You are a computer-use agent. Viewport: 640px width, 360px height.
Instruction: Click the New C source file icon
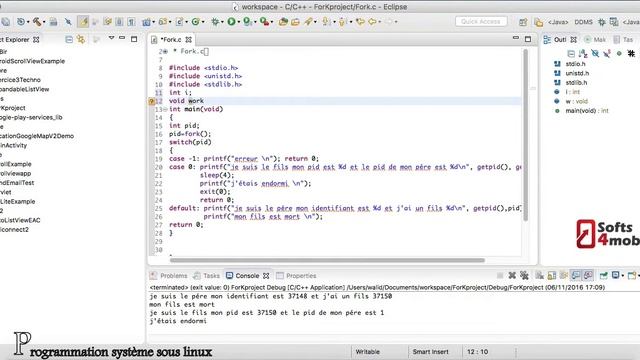pyautogui.click(x=179, y=22)
